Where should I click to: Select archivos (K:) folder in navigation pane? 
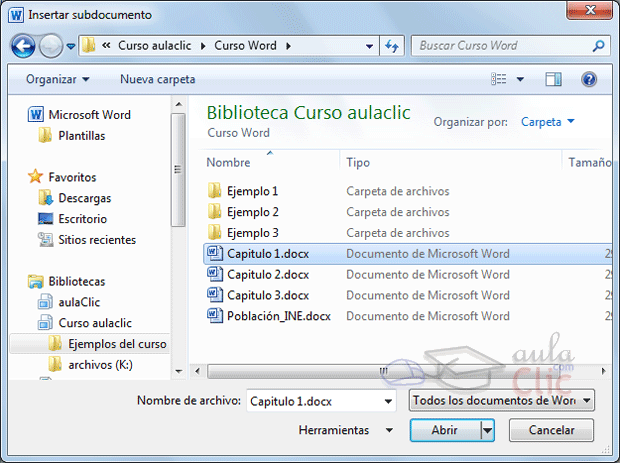click(x=91, y=365)
